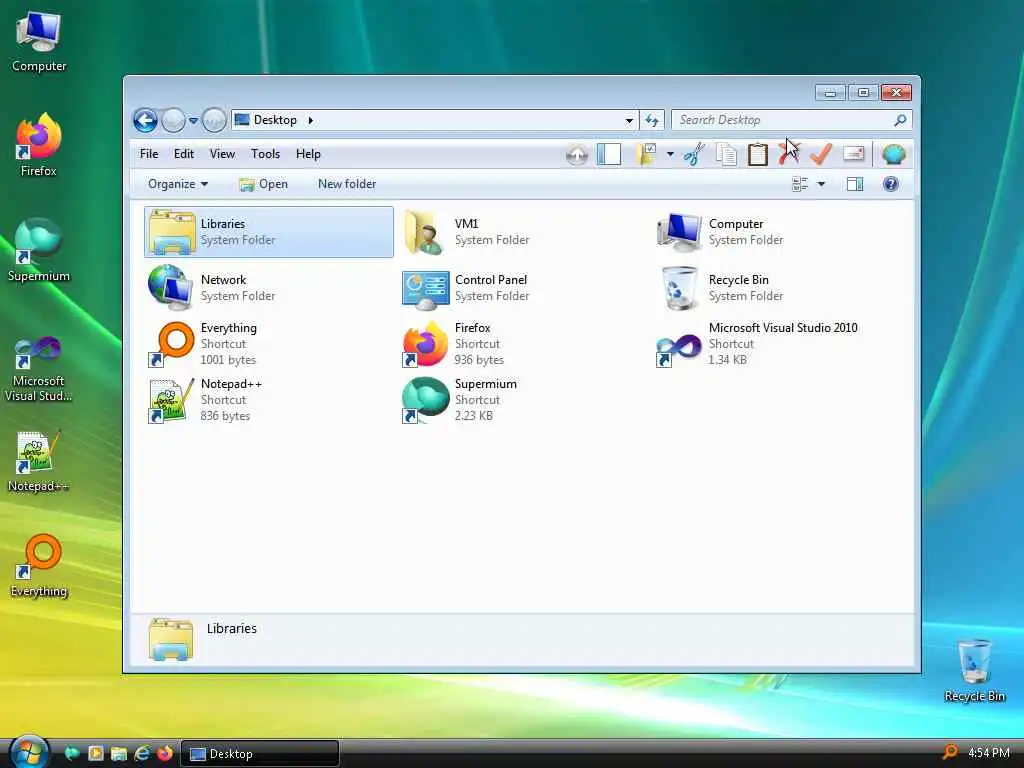This screenshot has width=1024, height=768.
Task: Click the Supermium icon on the desktop
Action: 39,249
